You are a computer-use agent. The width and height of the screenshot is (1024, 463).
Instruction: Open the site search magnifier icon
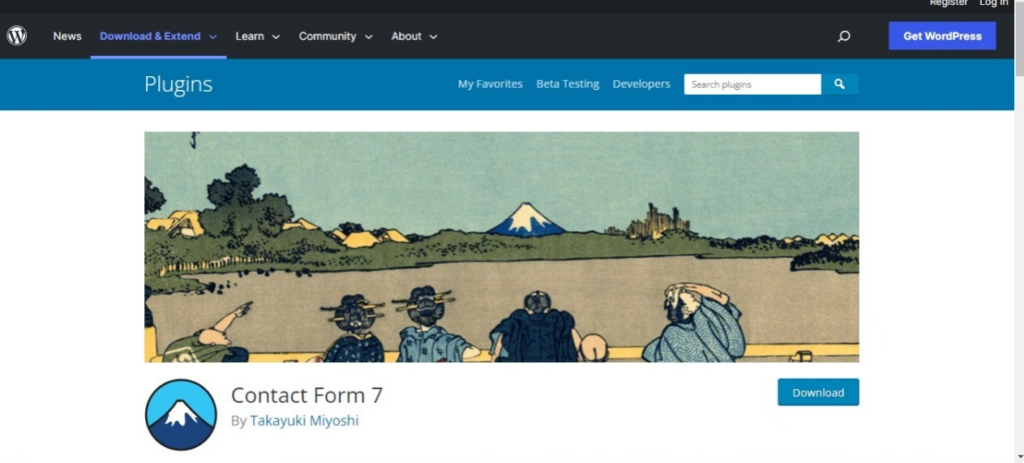click(844, 37)
